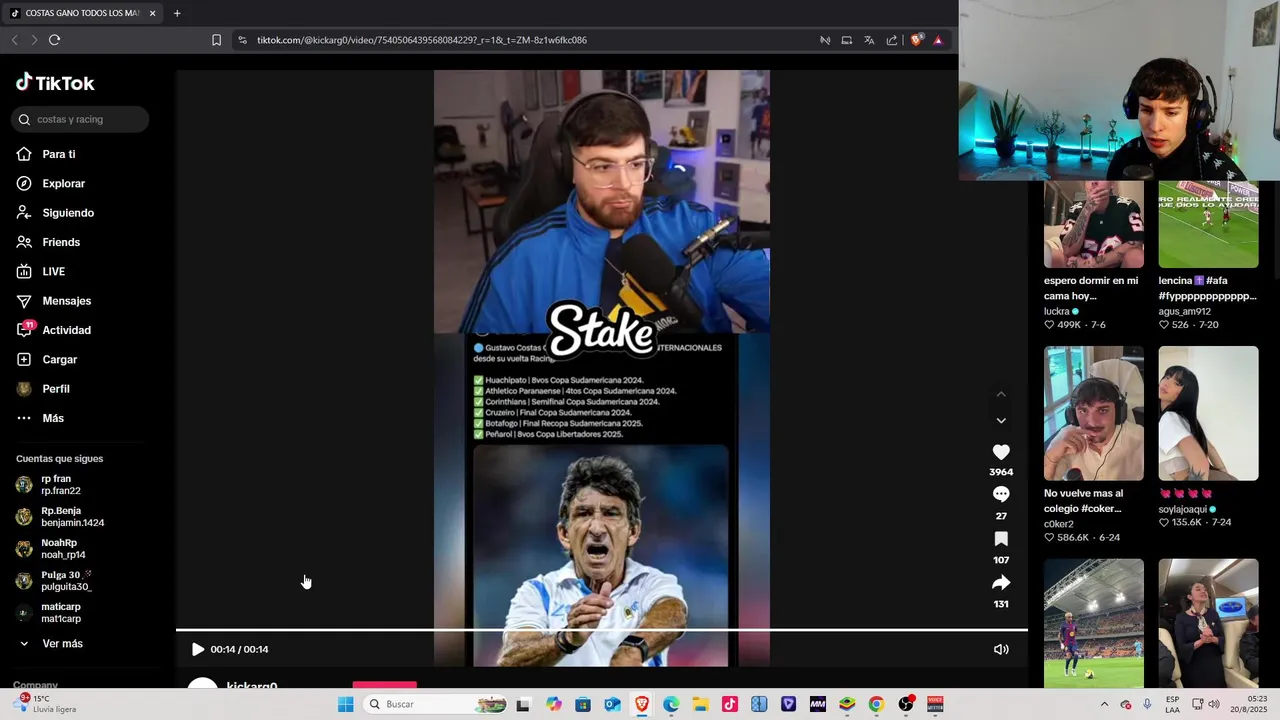This screenshot has width=1280, height=720.
Task: Bookmark this page in address bar
Action: coord(216,40)
